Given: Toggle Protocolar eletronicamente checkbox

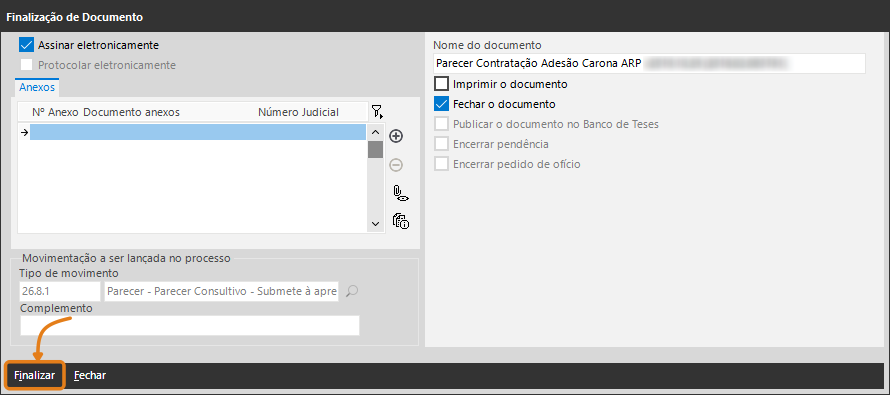Looking at the screenshot, I should click(27, 65).
